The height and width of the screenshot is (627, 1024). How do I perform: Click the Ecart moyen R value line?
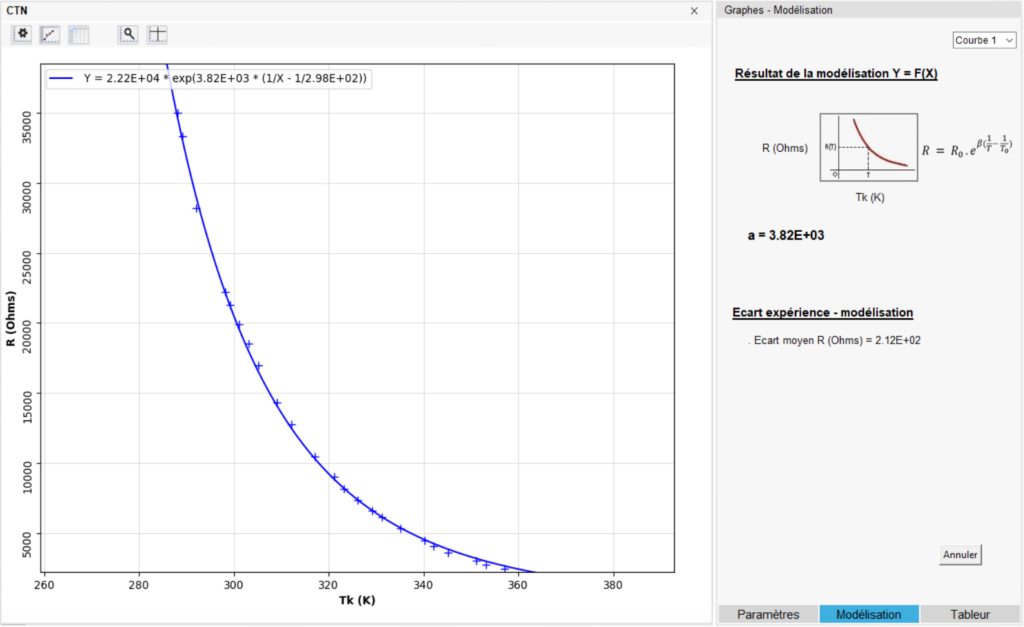(x=837, y=340)
